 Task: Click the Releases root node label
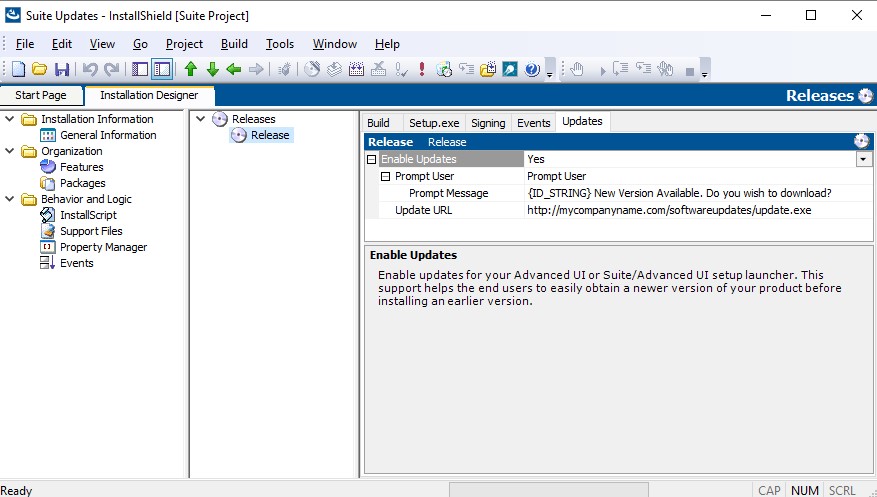[253, 119]
